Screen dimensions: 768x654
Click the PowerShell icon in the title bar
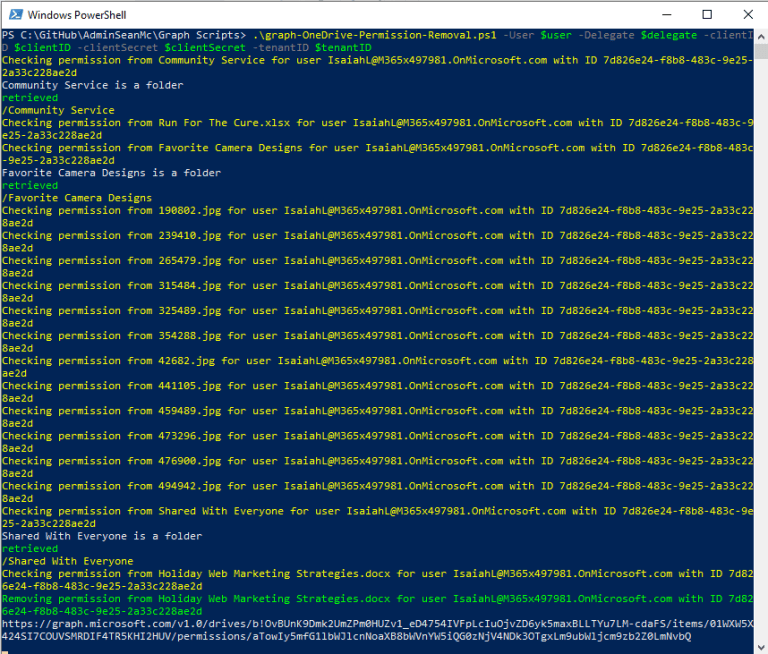(16, 15)
